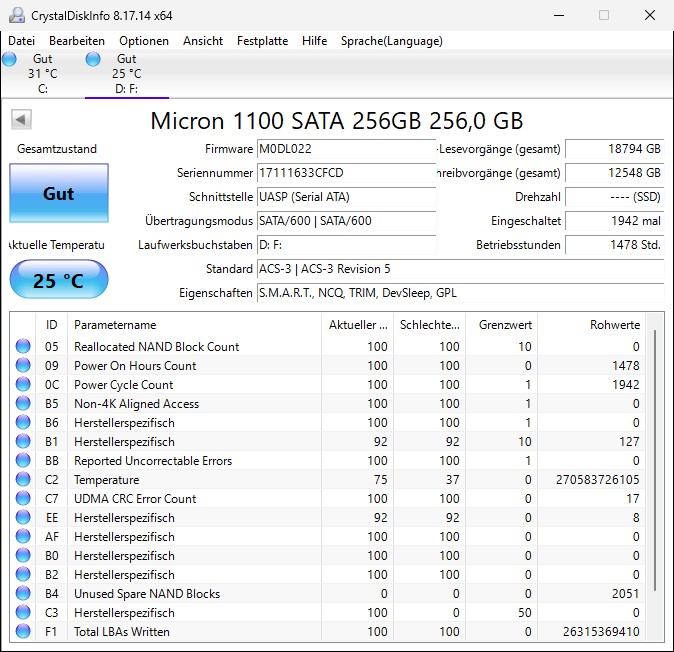Click raw value 270583726105
674x652 pixels.
[x=597, y=480]
